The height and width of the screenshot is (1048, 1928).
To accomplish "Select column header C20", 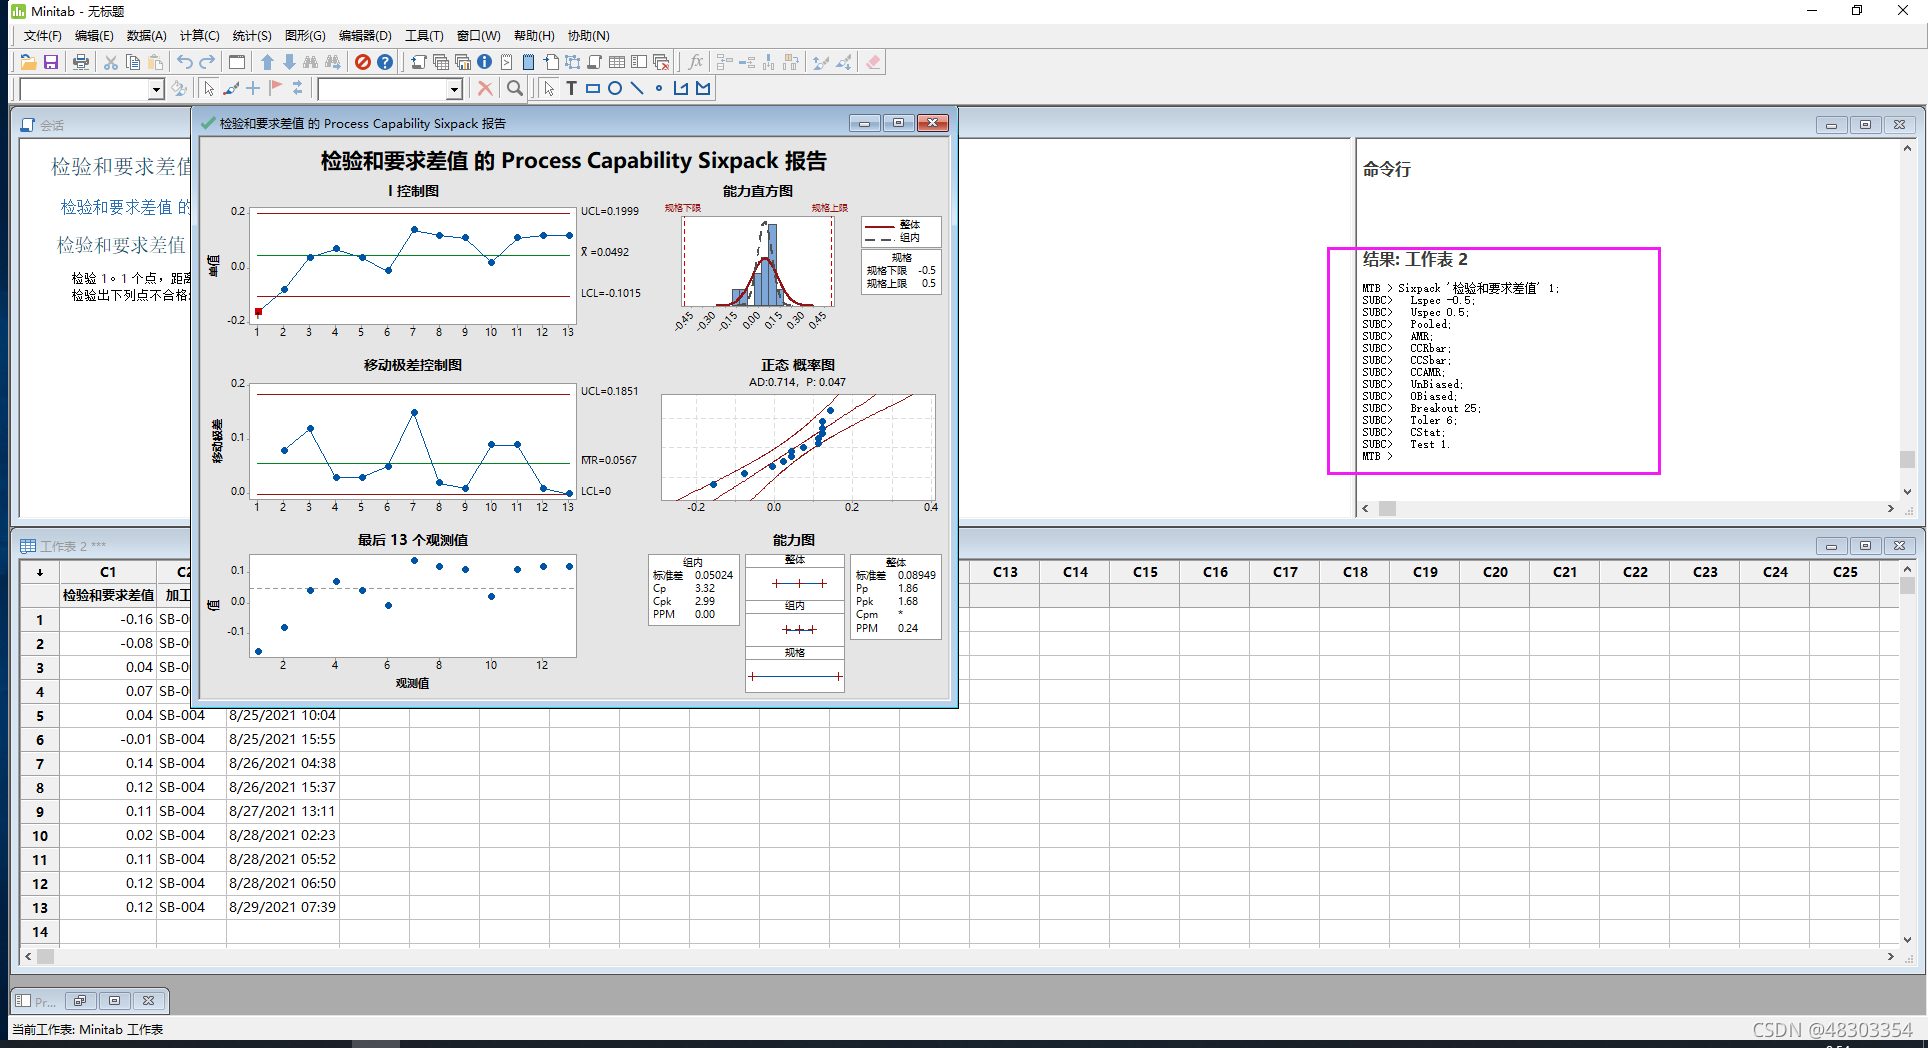I will point(1495,572).
